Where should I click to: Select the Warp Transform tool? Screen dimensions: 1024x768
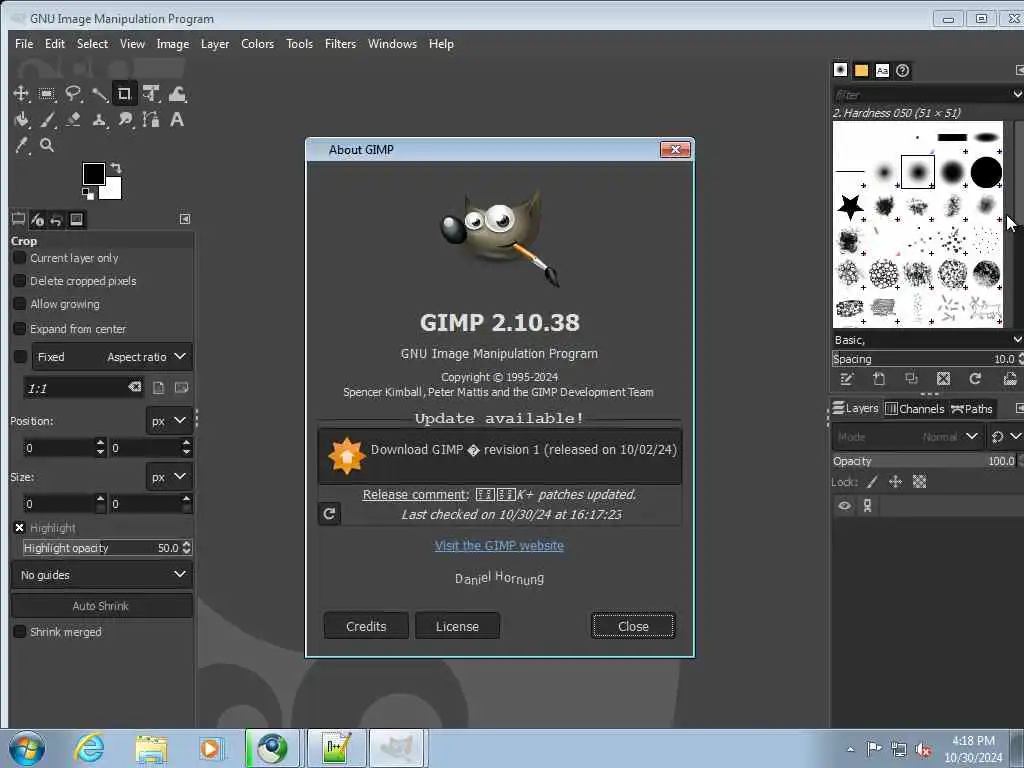177,94
